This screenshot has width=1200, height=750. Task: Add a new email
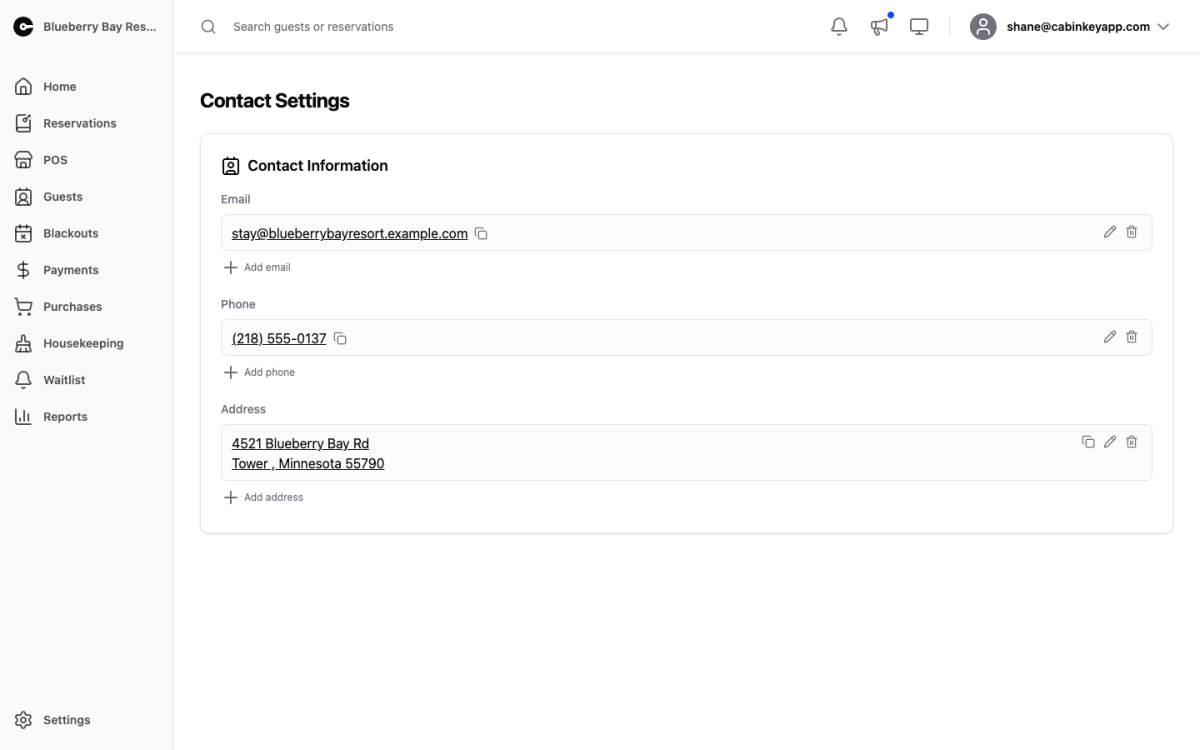(x=257, y=268)
